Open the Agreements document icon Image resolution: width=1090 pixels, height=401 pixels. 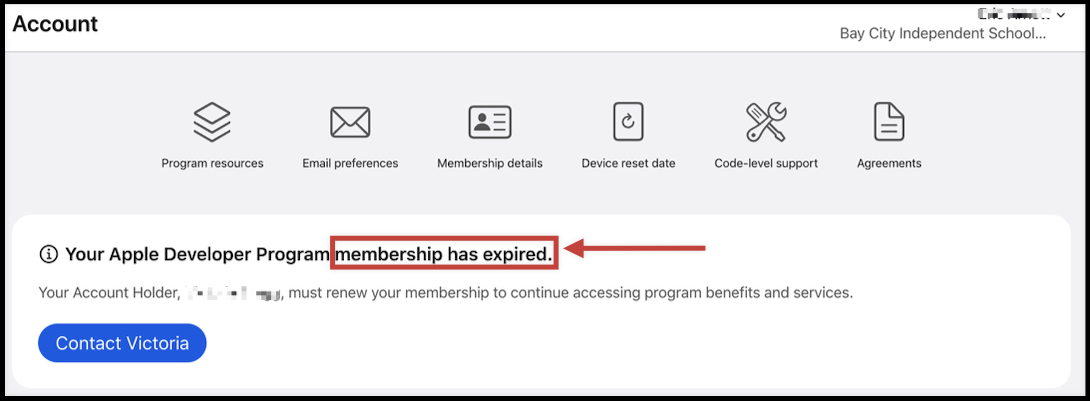click(889, 122)
